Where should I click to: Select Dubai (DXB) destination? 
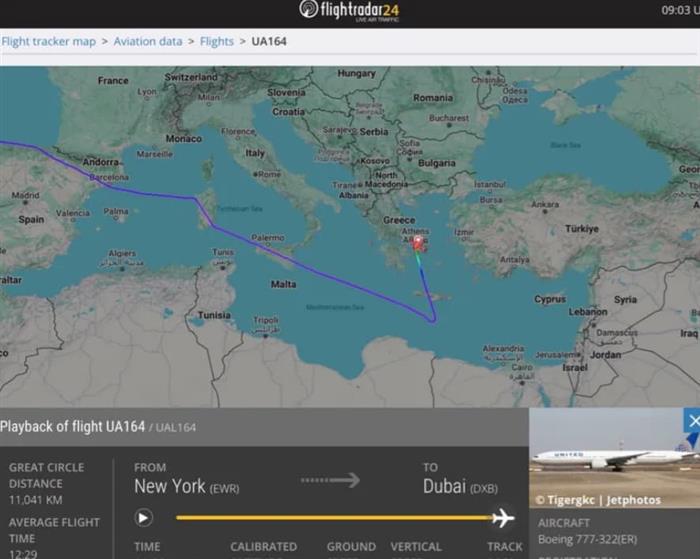tap(460, 486)
